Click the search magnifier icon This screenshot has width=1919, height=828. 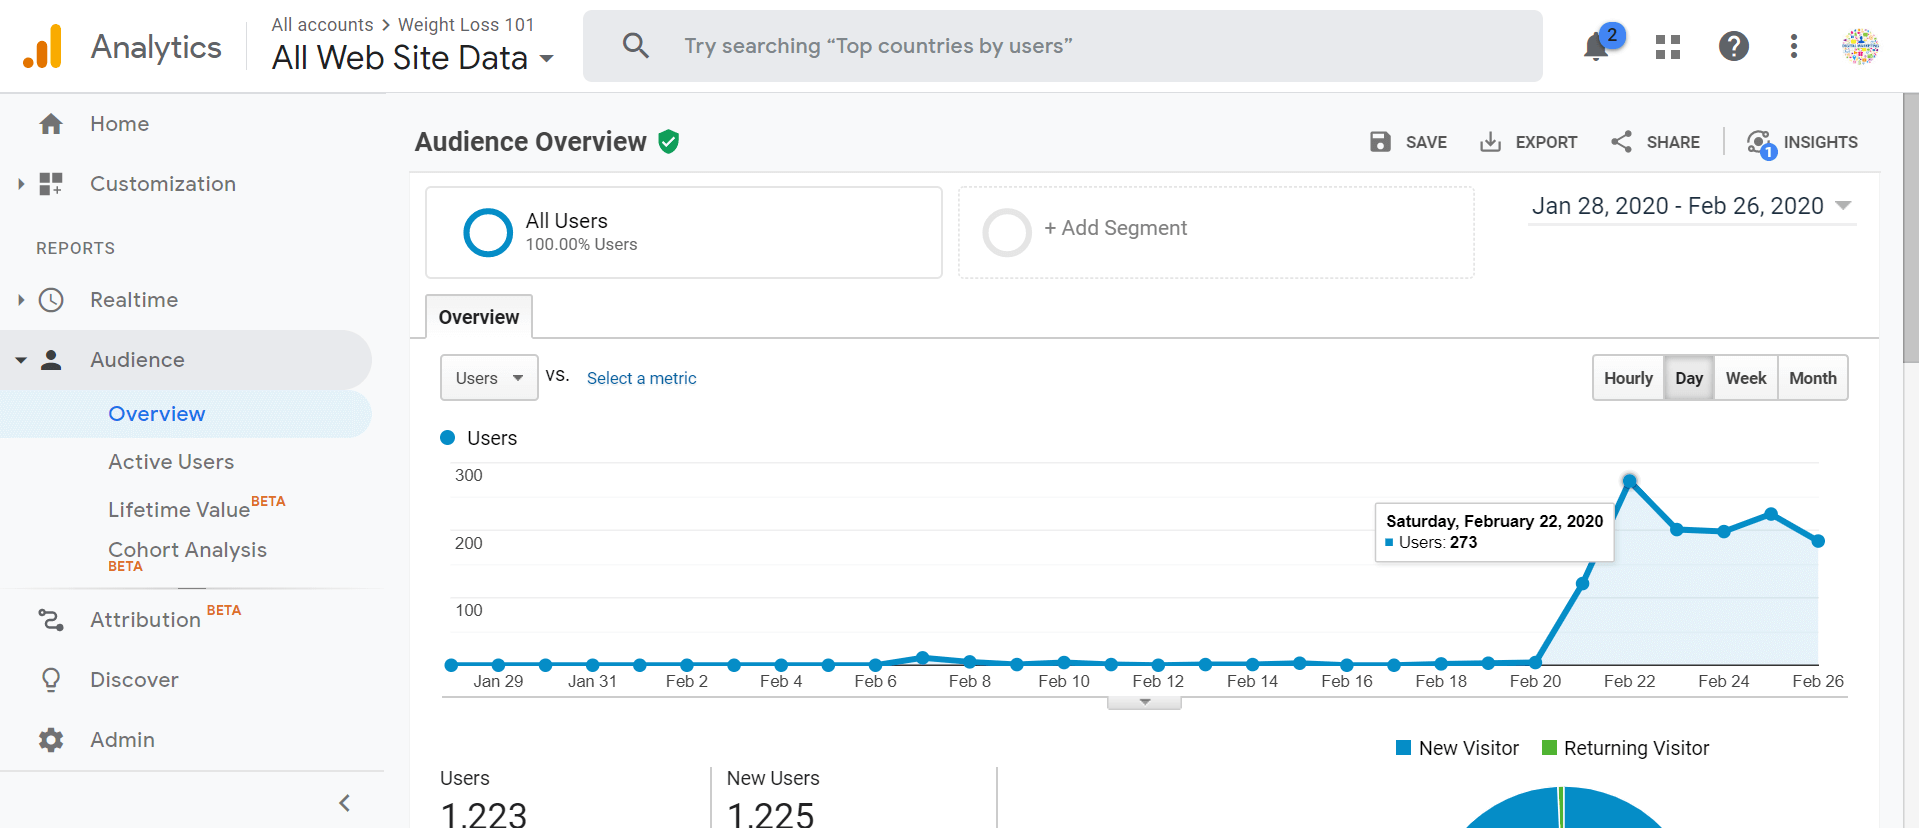click(635, 45)
